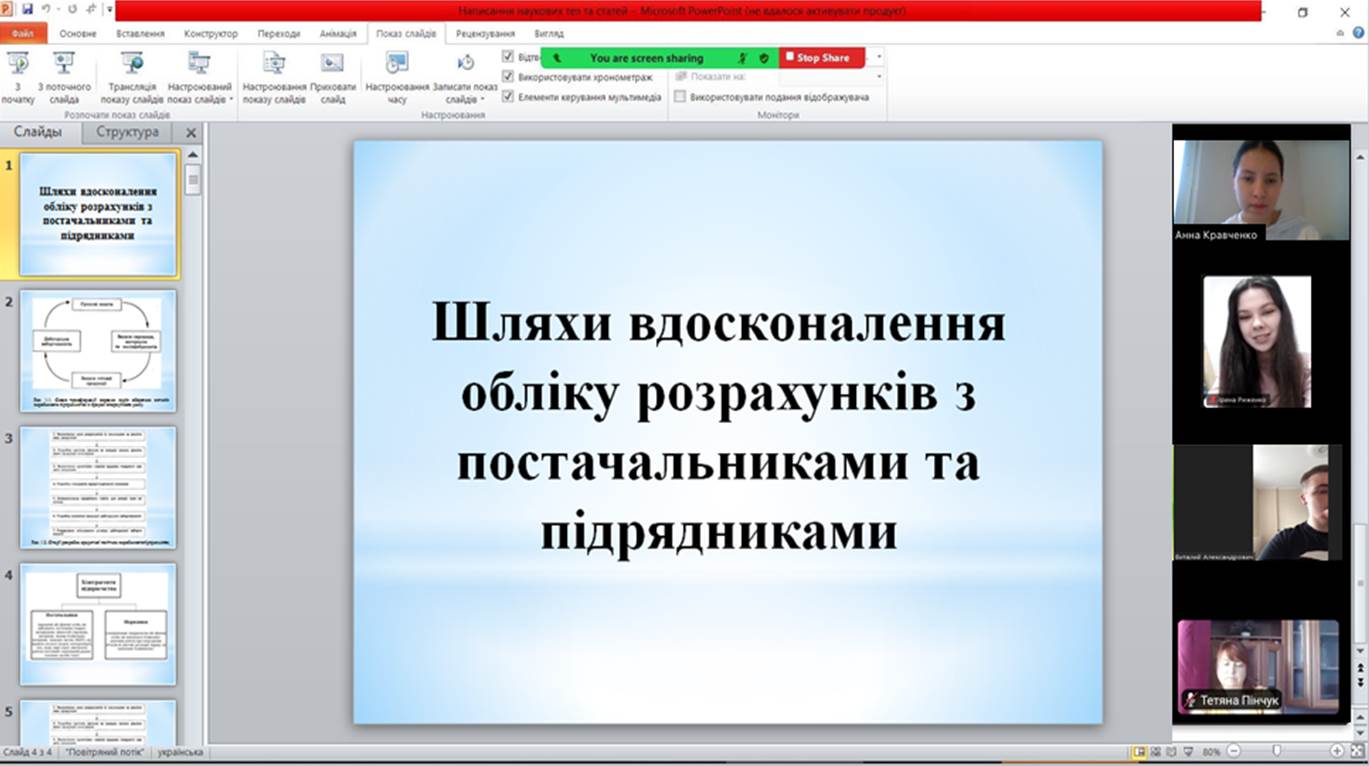Screen dimensions: 1369x766
Task: Open the Вигляд ribbon tab
Action: point(549,33)
